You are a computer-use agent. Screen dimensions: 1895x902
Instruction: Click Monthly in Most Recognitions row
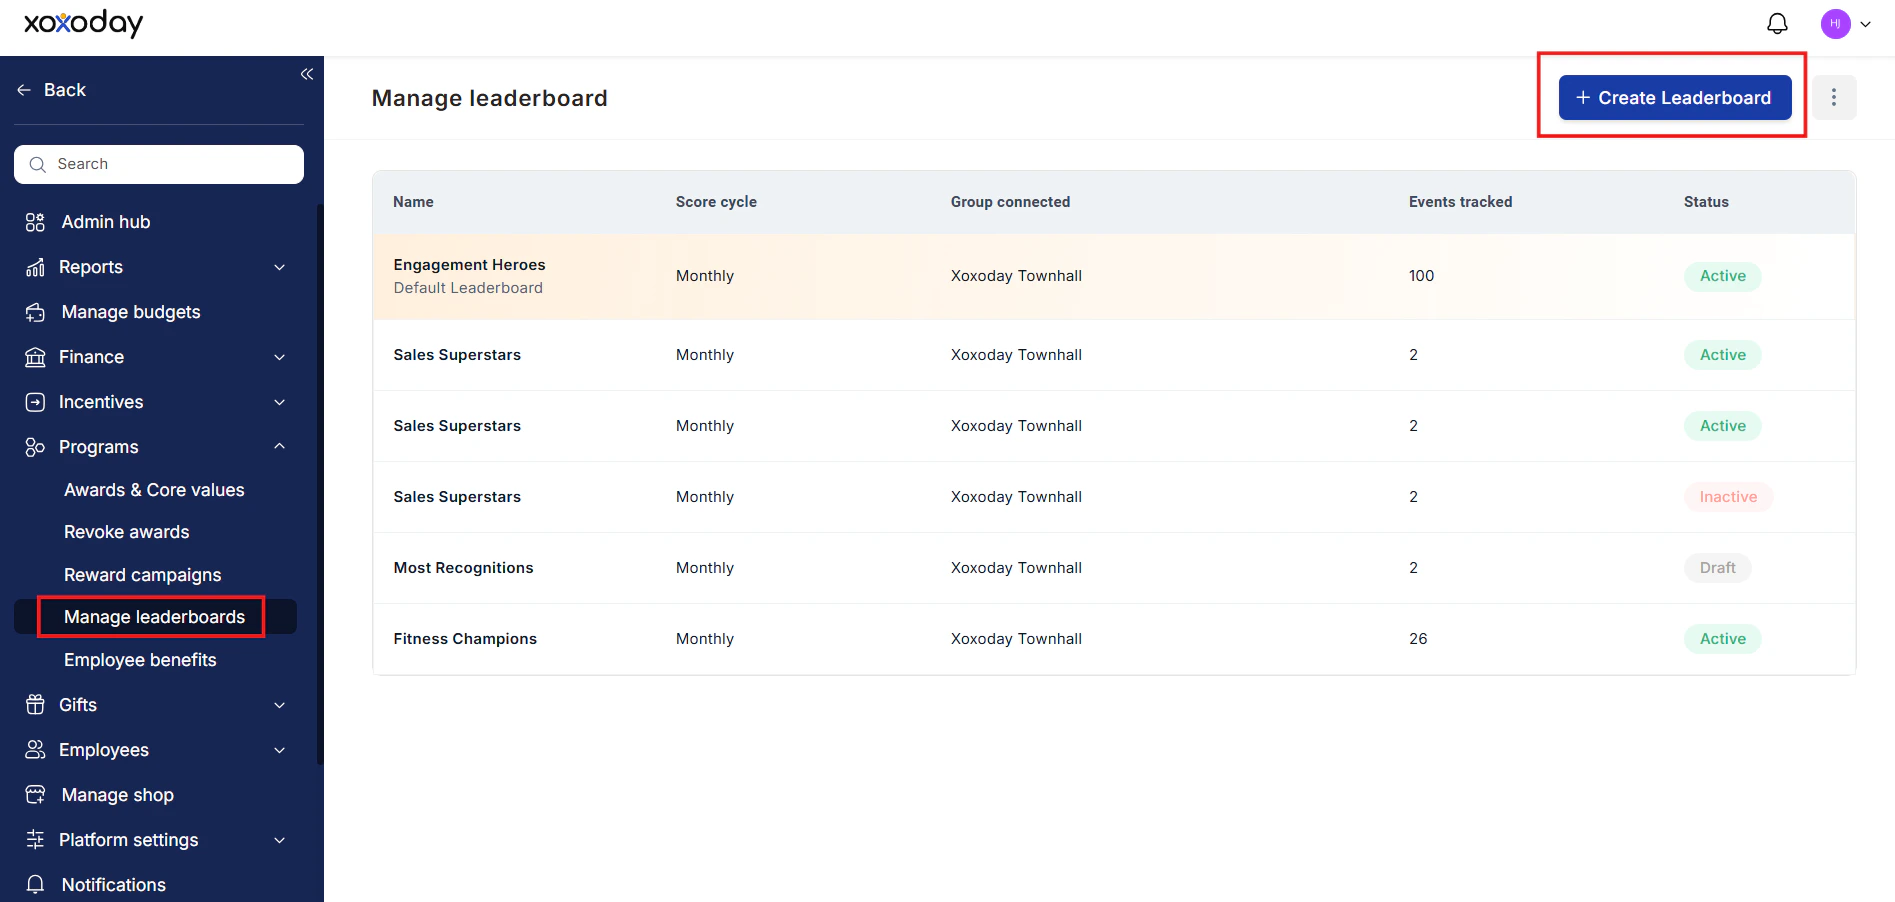pos(704,568)
